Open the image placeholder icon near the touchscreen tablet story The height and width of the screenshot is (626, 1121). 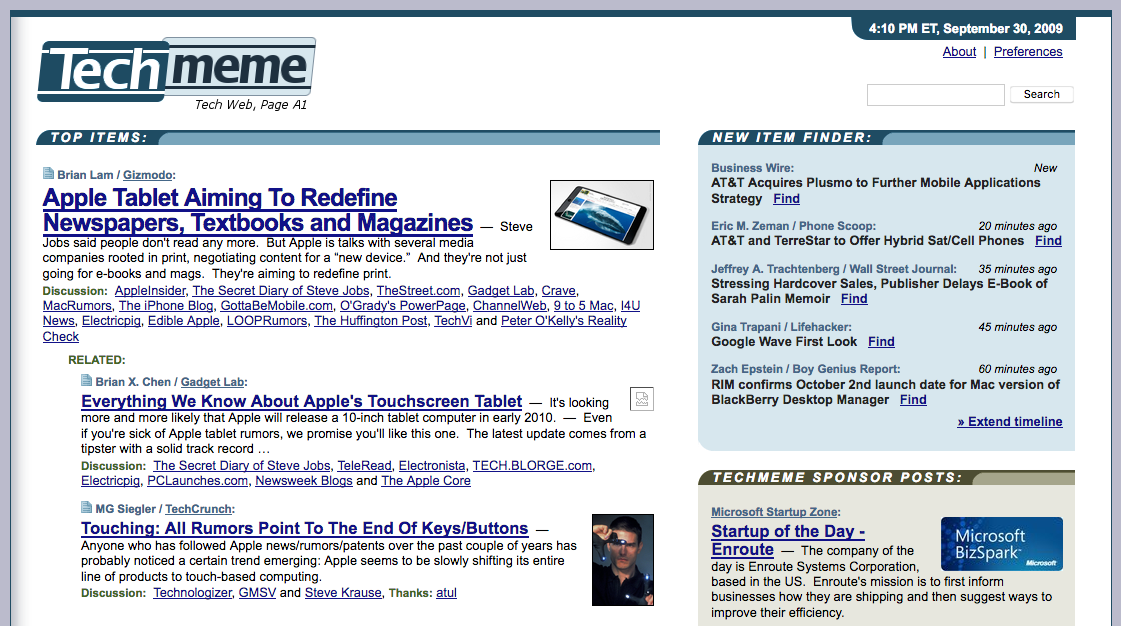[x=641, y=398]
